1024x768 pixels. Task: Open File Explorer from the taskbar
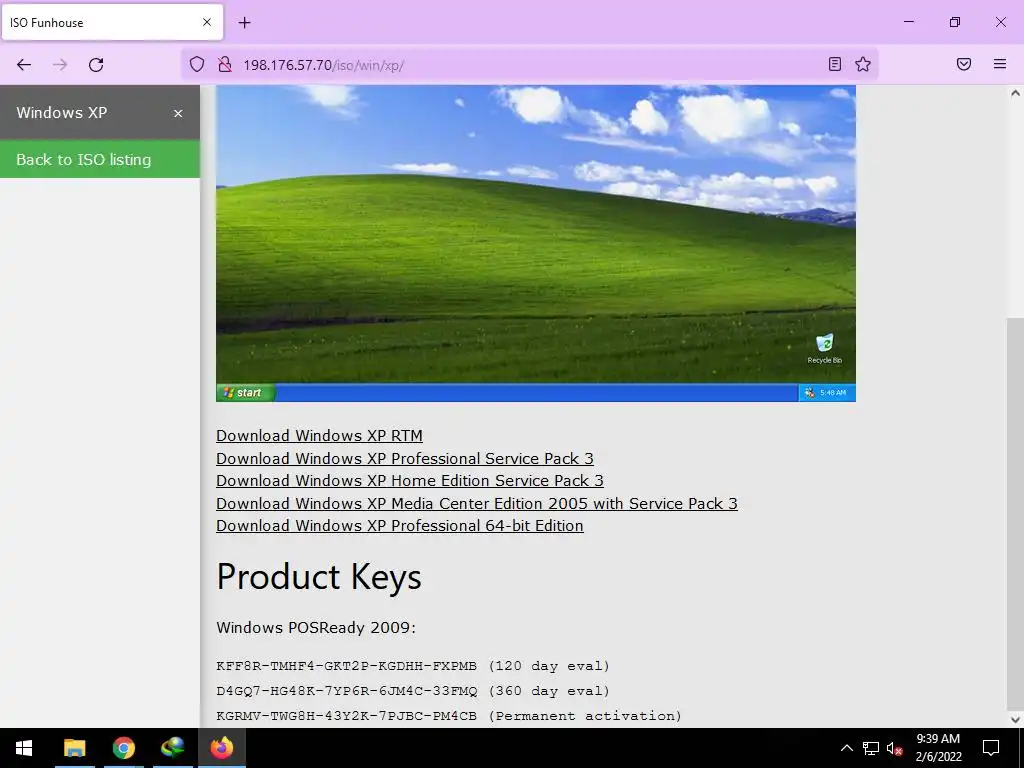[74, 748]
